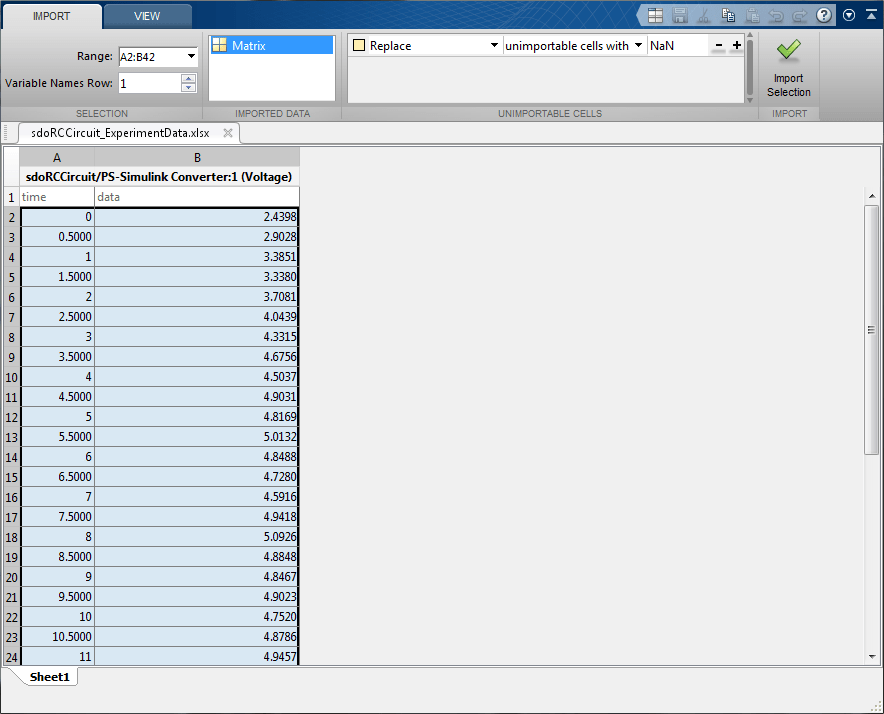
Task: Click the Copy icon in the top toolbar
Action: click(728, 15)
